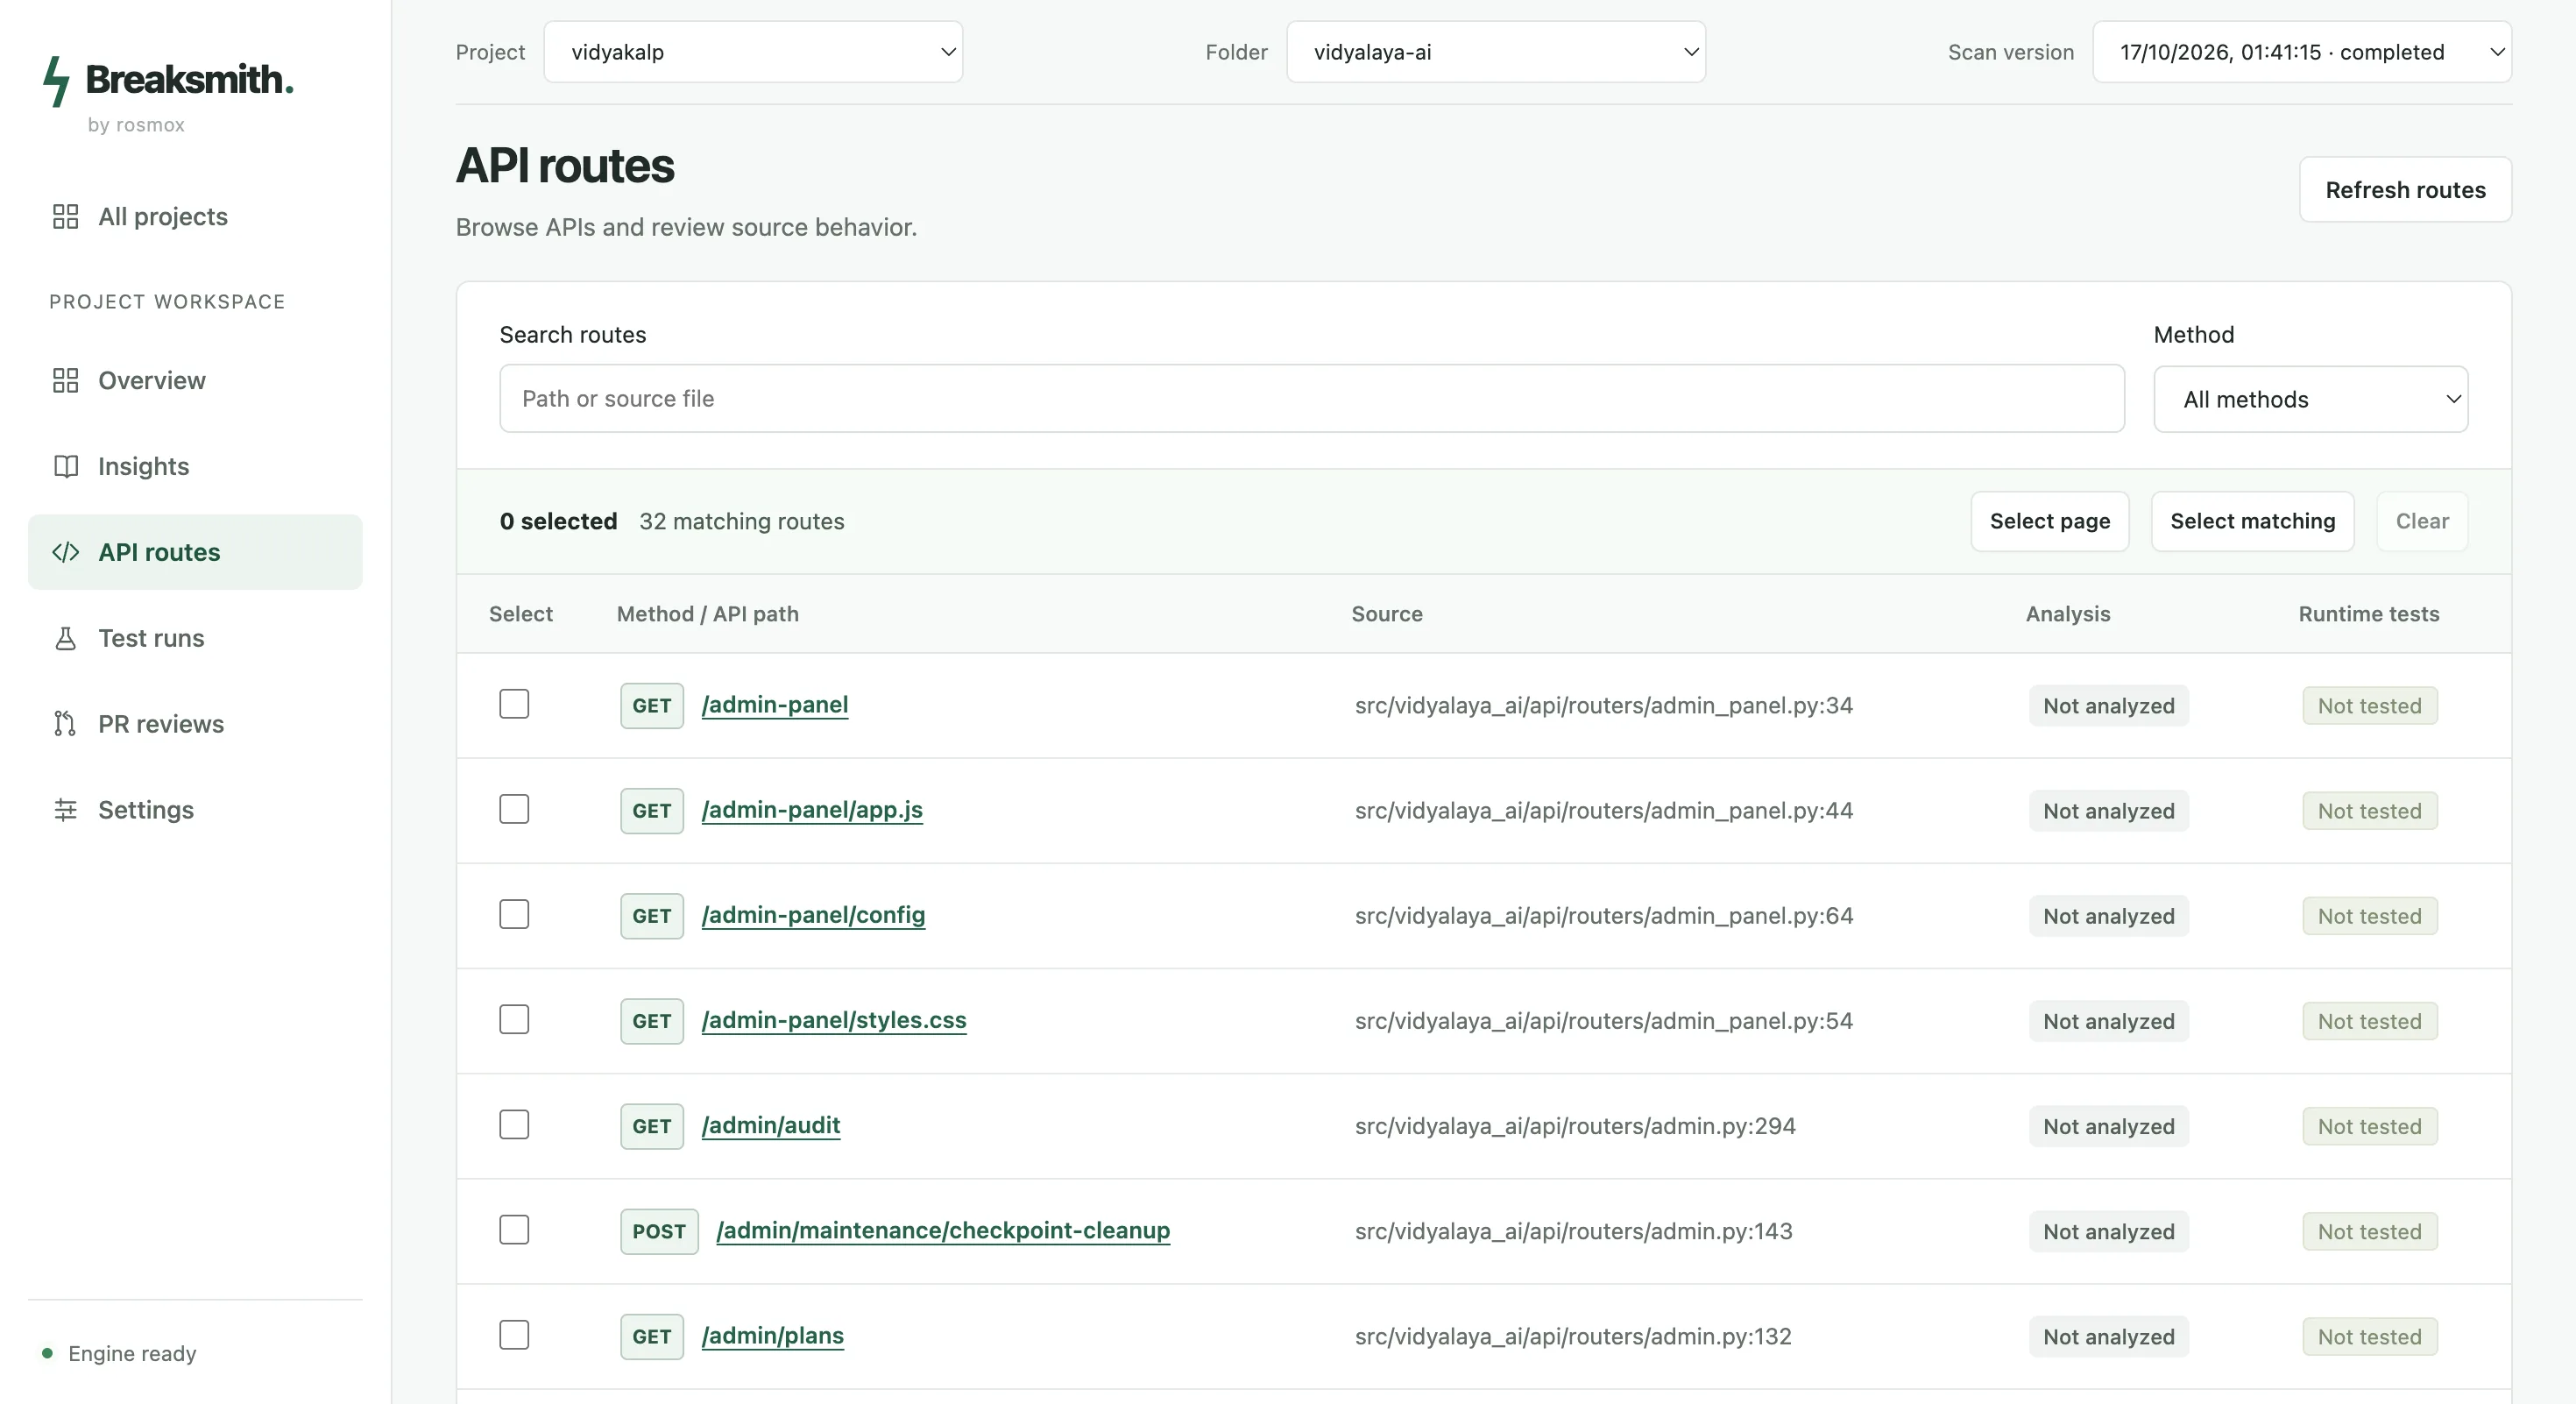Open Insights in the sidebar
This screenshot has height=1404, width=2576.
click(x=195, y=467)
